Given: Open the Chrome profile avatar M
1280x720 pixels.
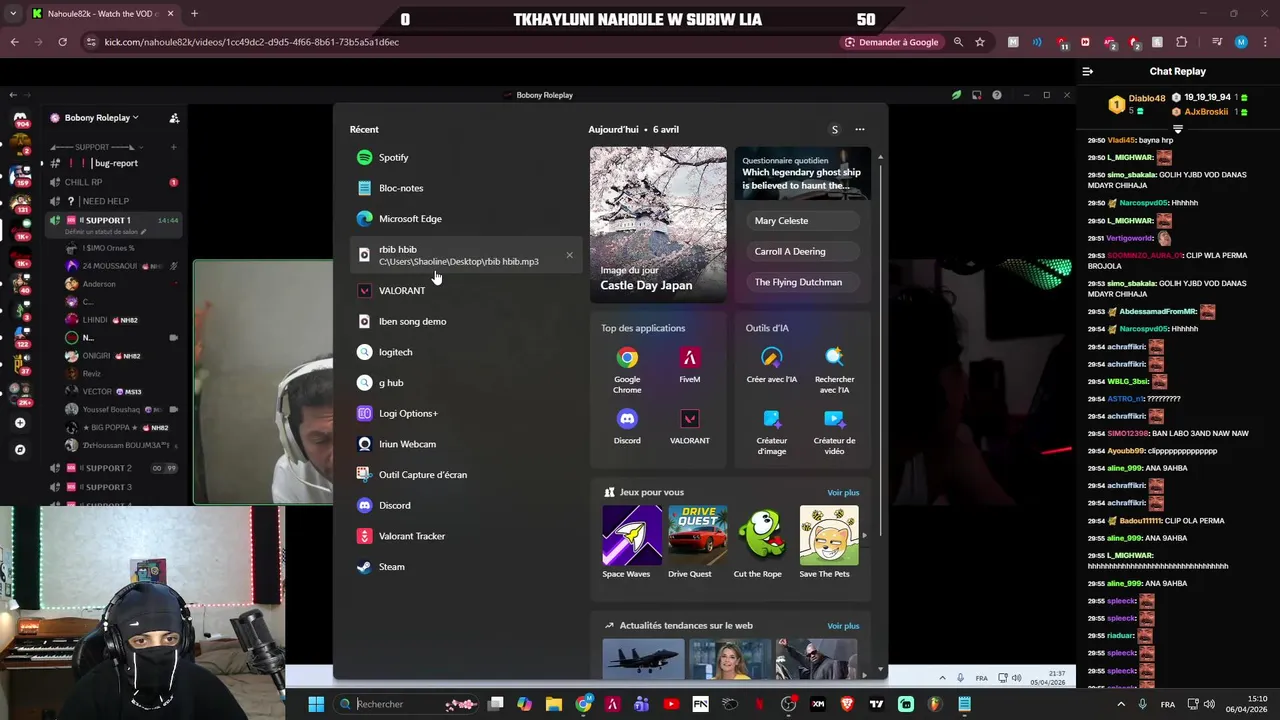Looking at the screenshot, I should [x=1241, y=42].
